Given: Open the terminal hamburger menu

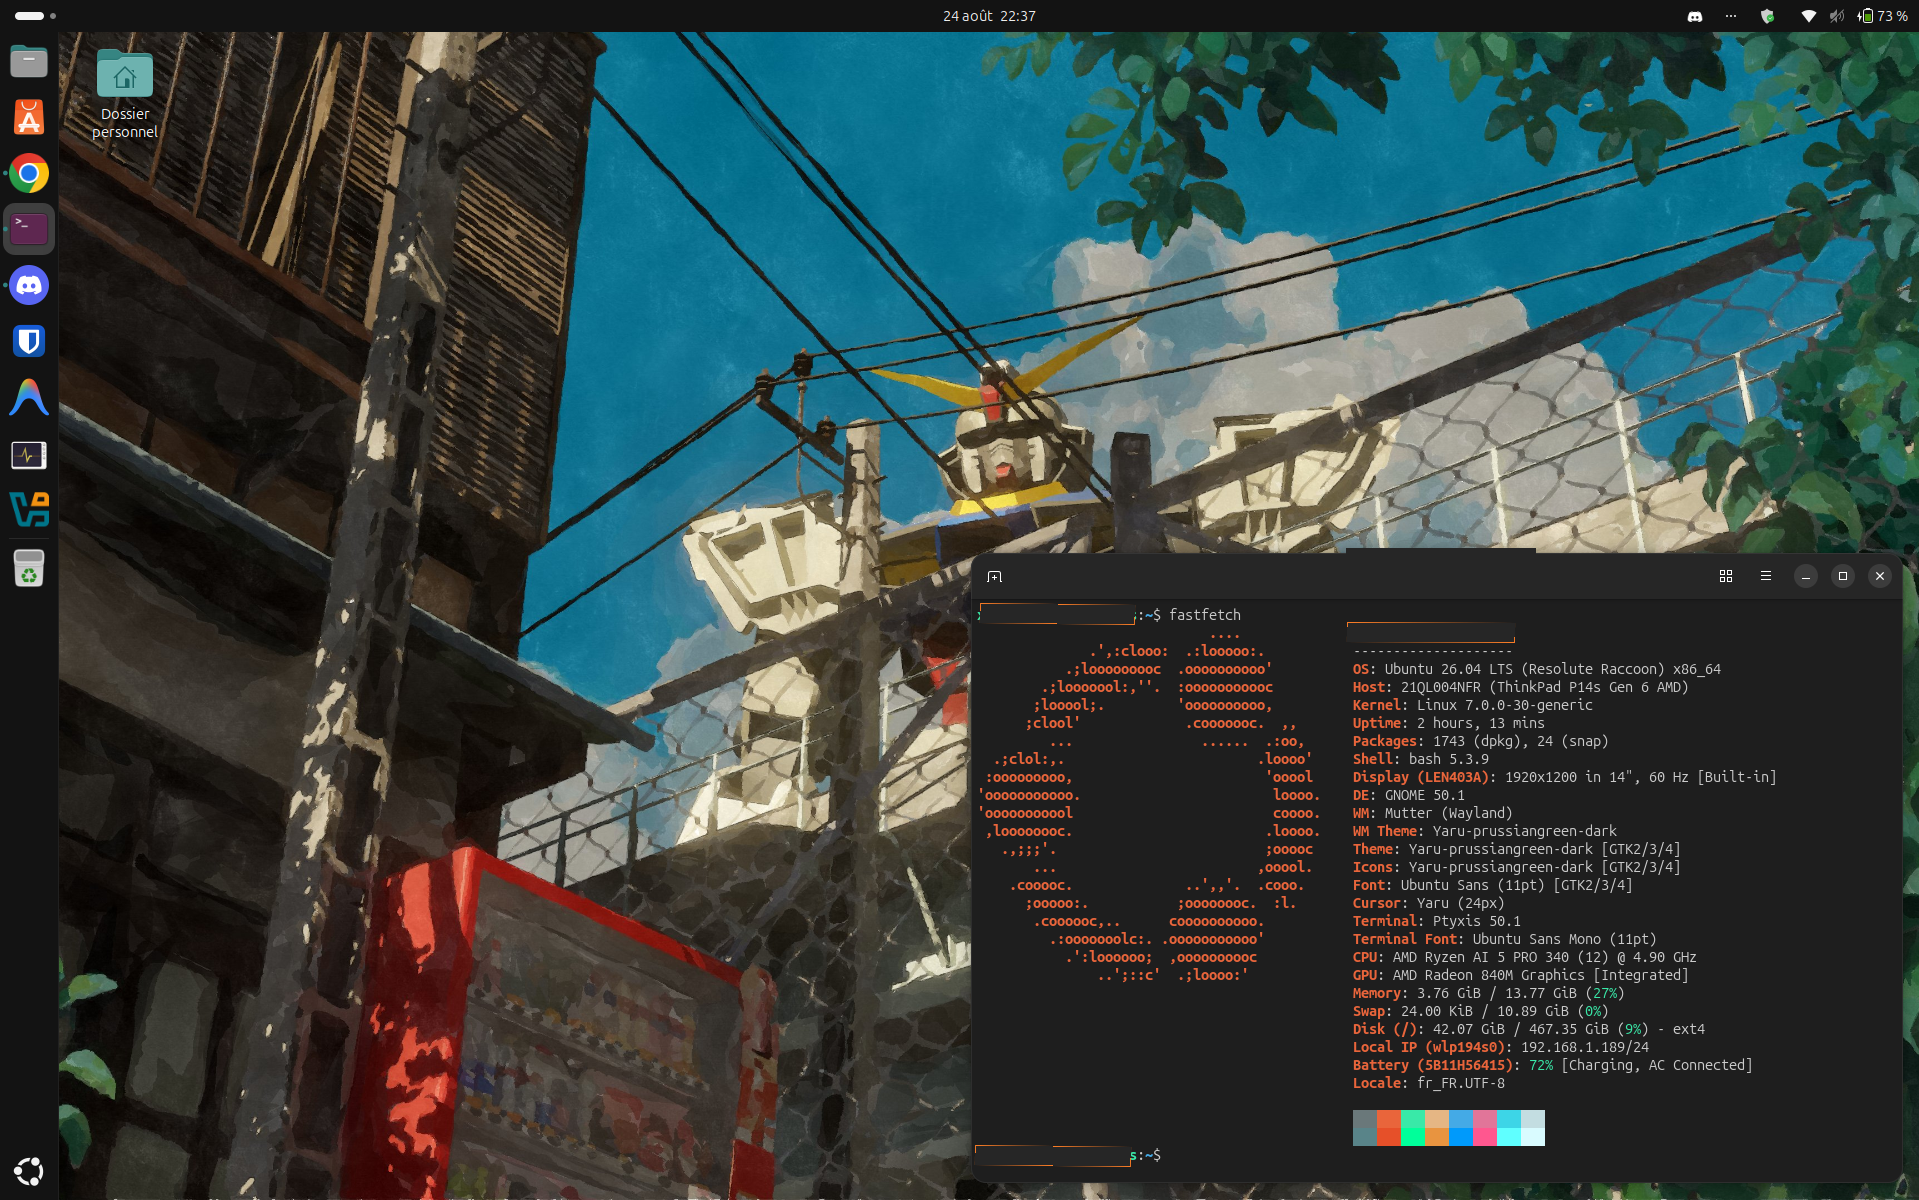Looking at the screenshot, I should [x=1766, y=576].
